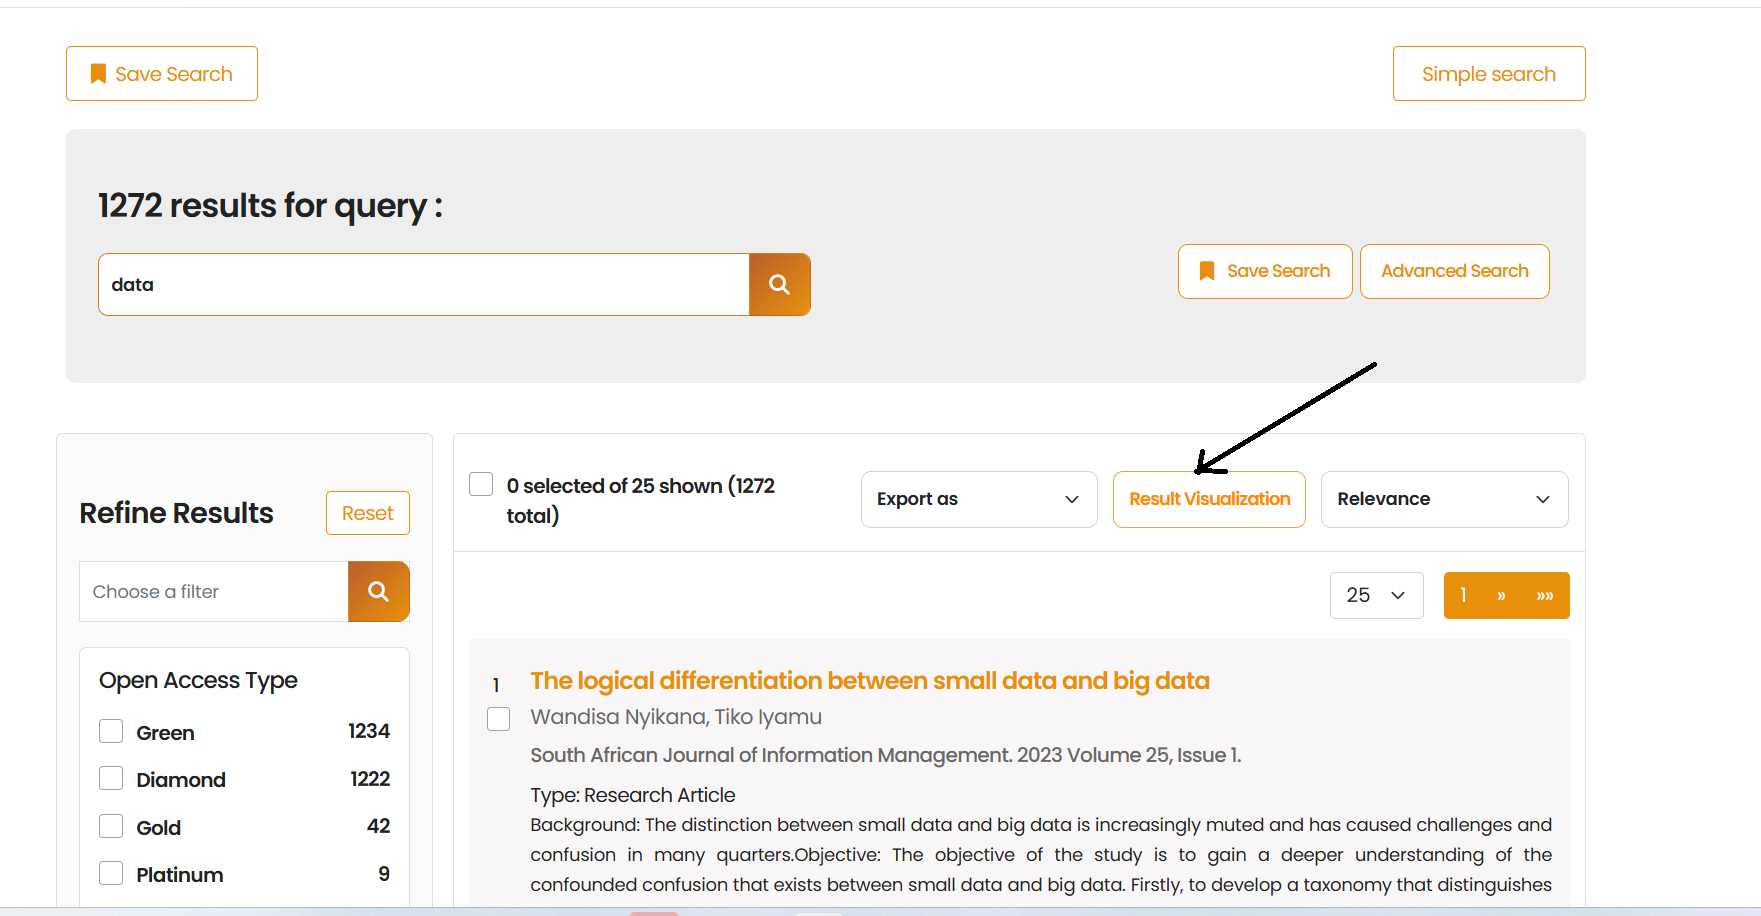Screen dimensions: 1761x916
Task: Check the Green open access filter
Action: coord(111,731)
